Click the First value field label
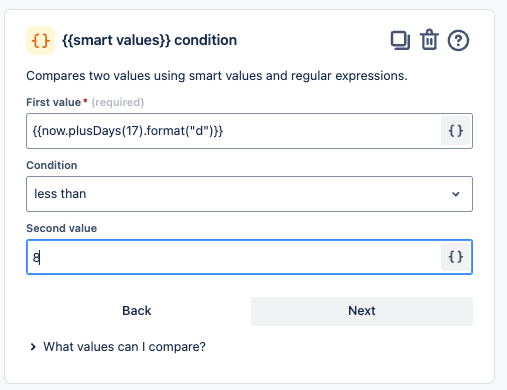Screen dimensions: 507x390 click(x=53, y=102)
